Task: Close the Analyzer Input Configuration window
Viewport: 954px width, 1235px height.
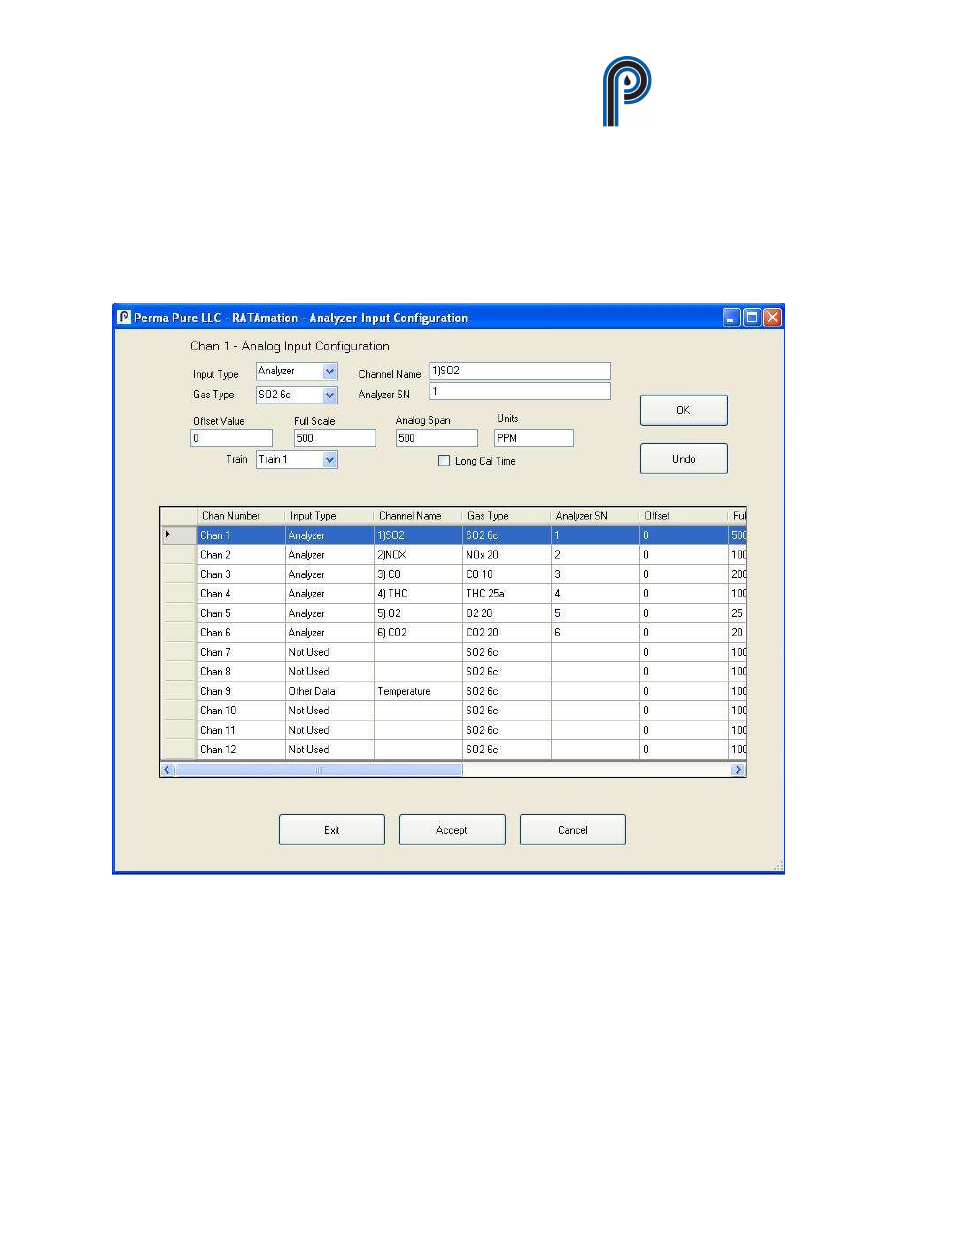Action: [x=772, y=317]
